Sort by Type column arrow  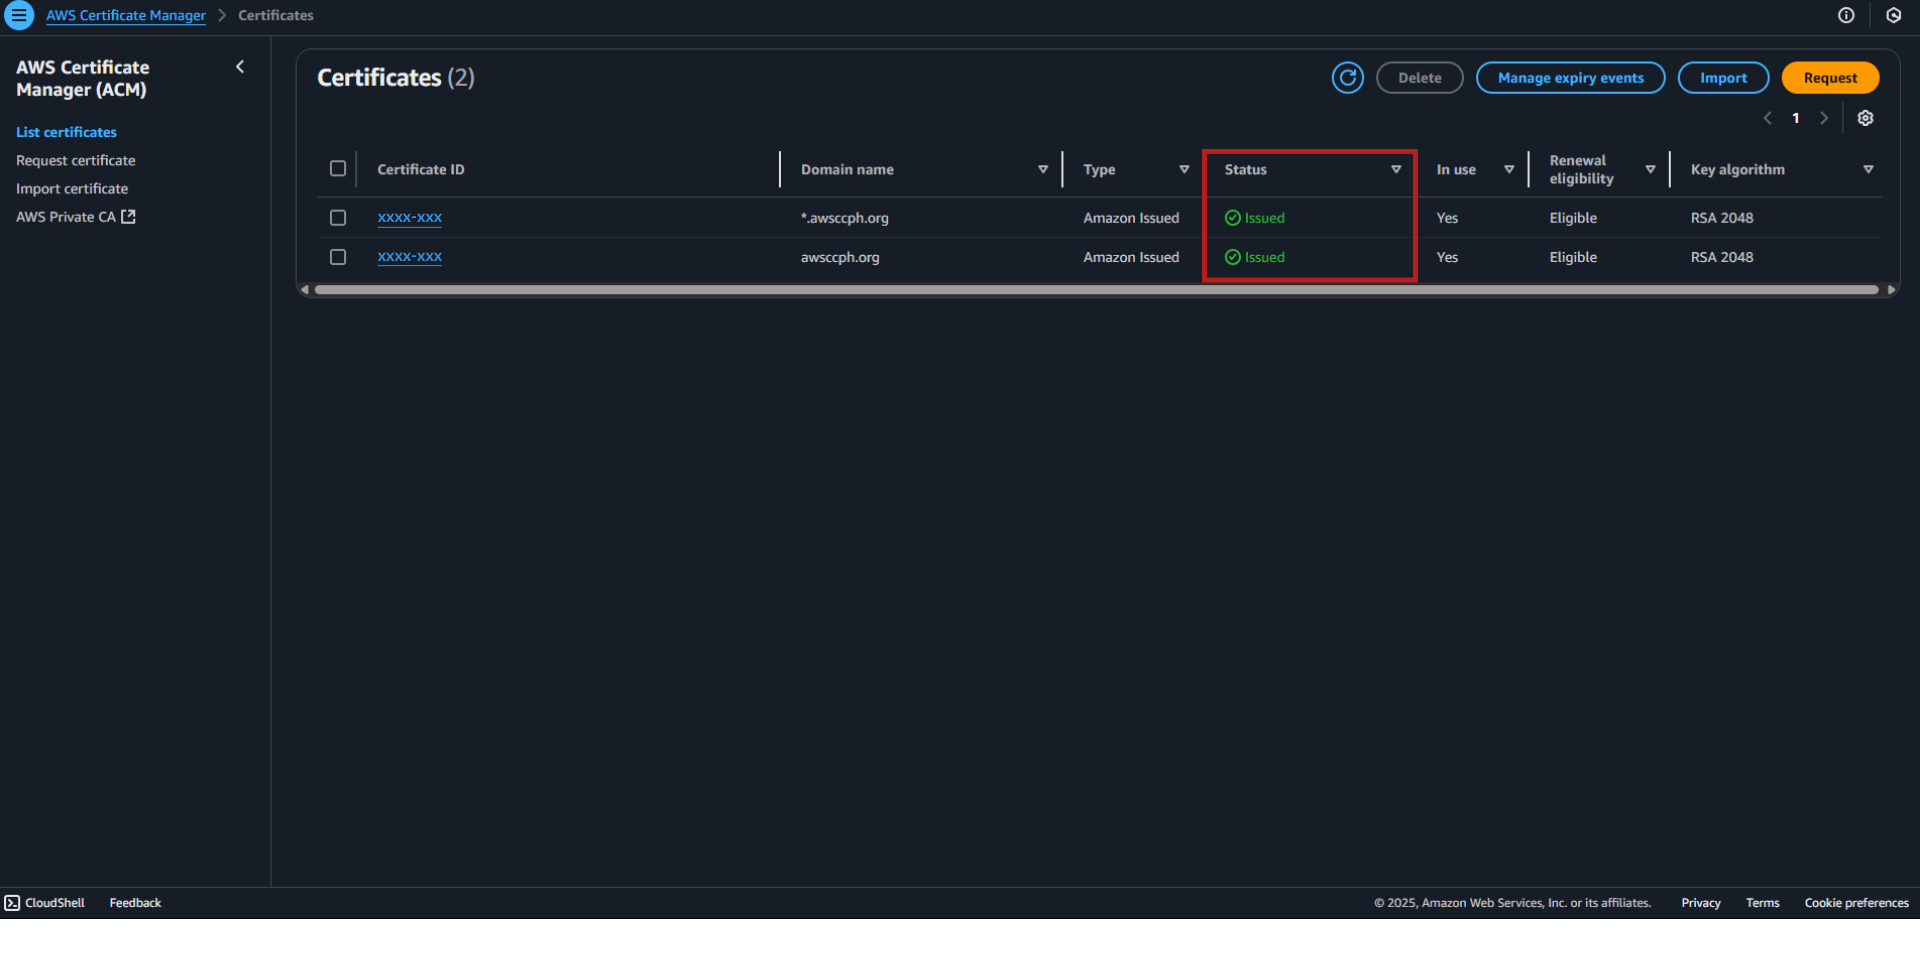tap(1184, 169)
